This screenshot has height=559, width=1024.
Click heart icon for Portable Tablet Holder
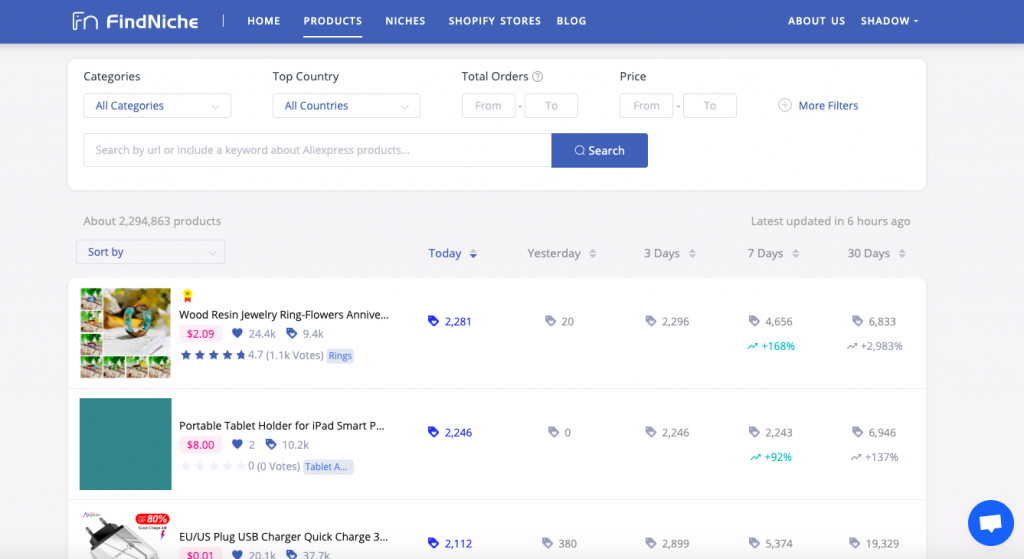(x=237, y=444)
